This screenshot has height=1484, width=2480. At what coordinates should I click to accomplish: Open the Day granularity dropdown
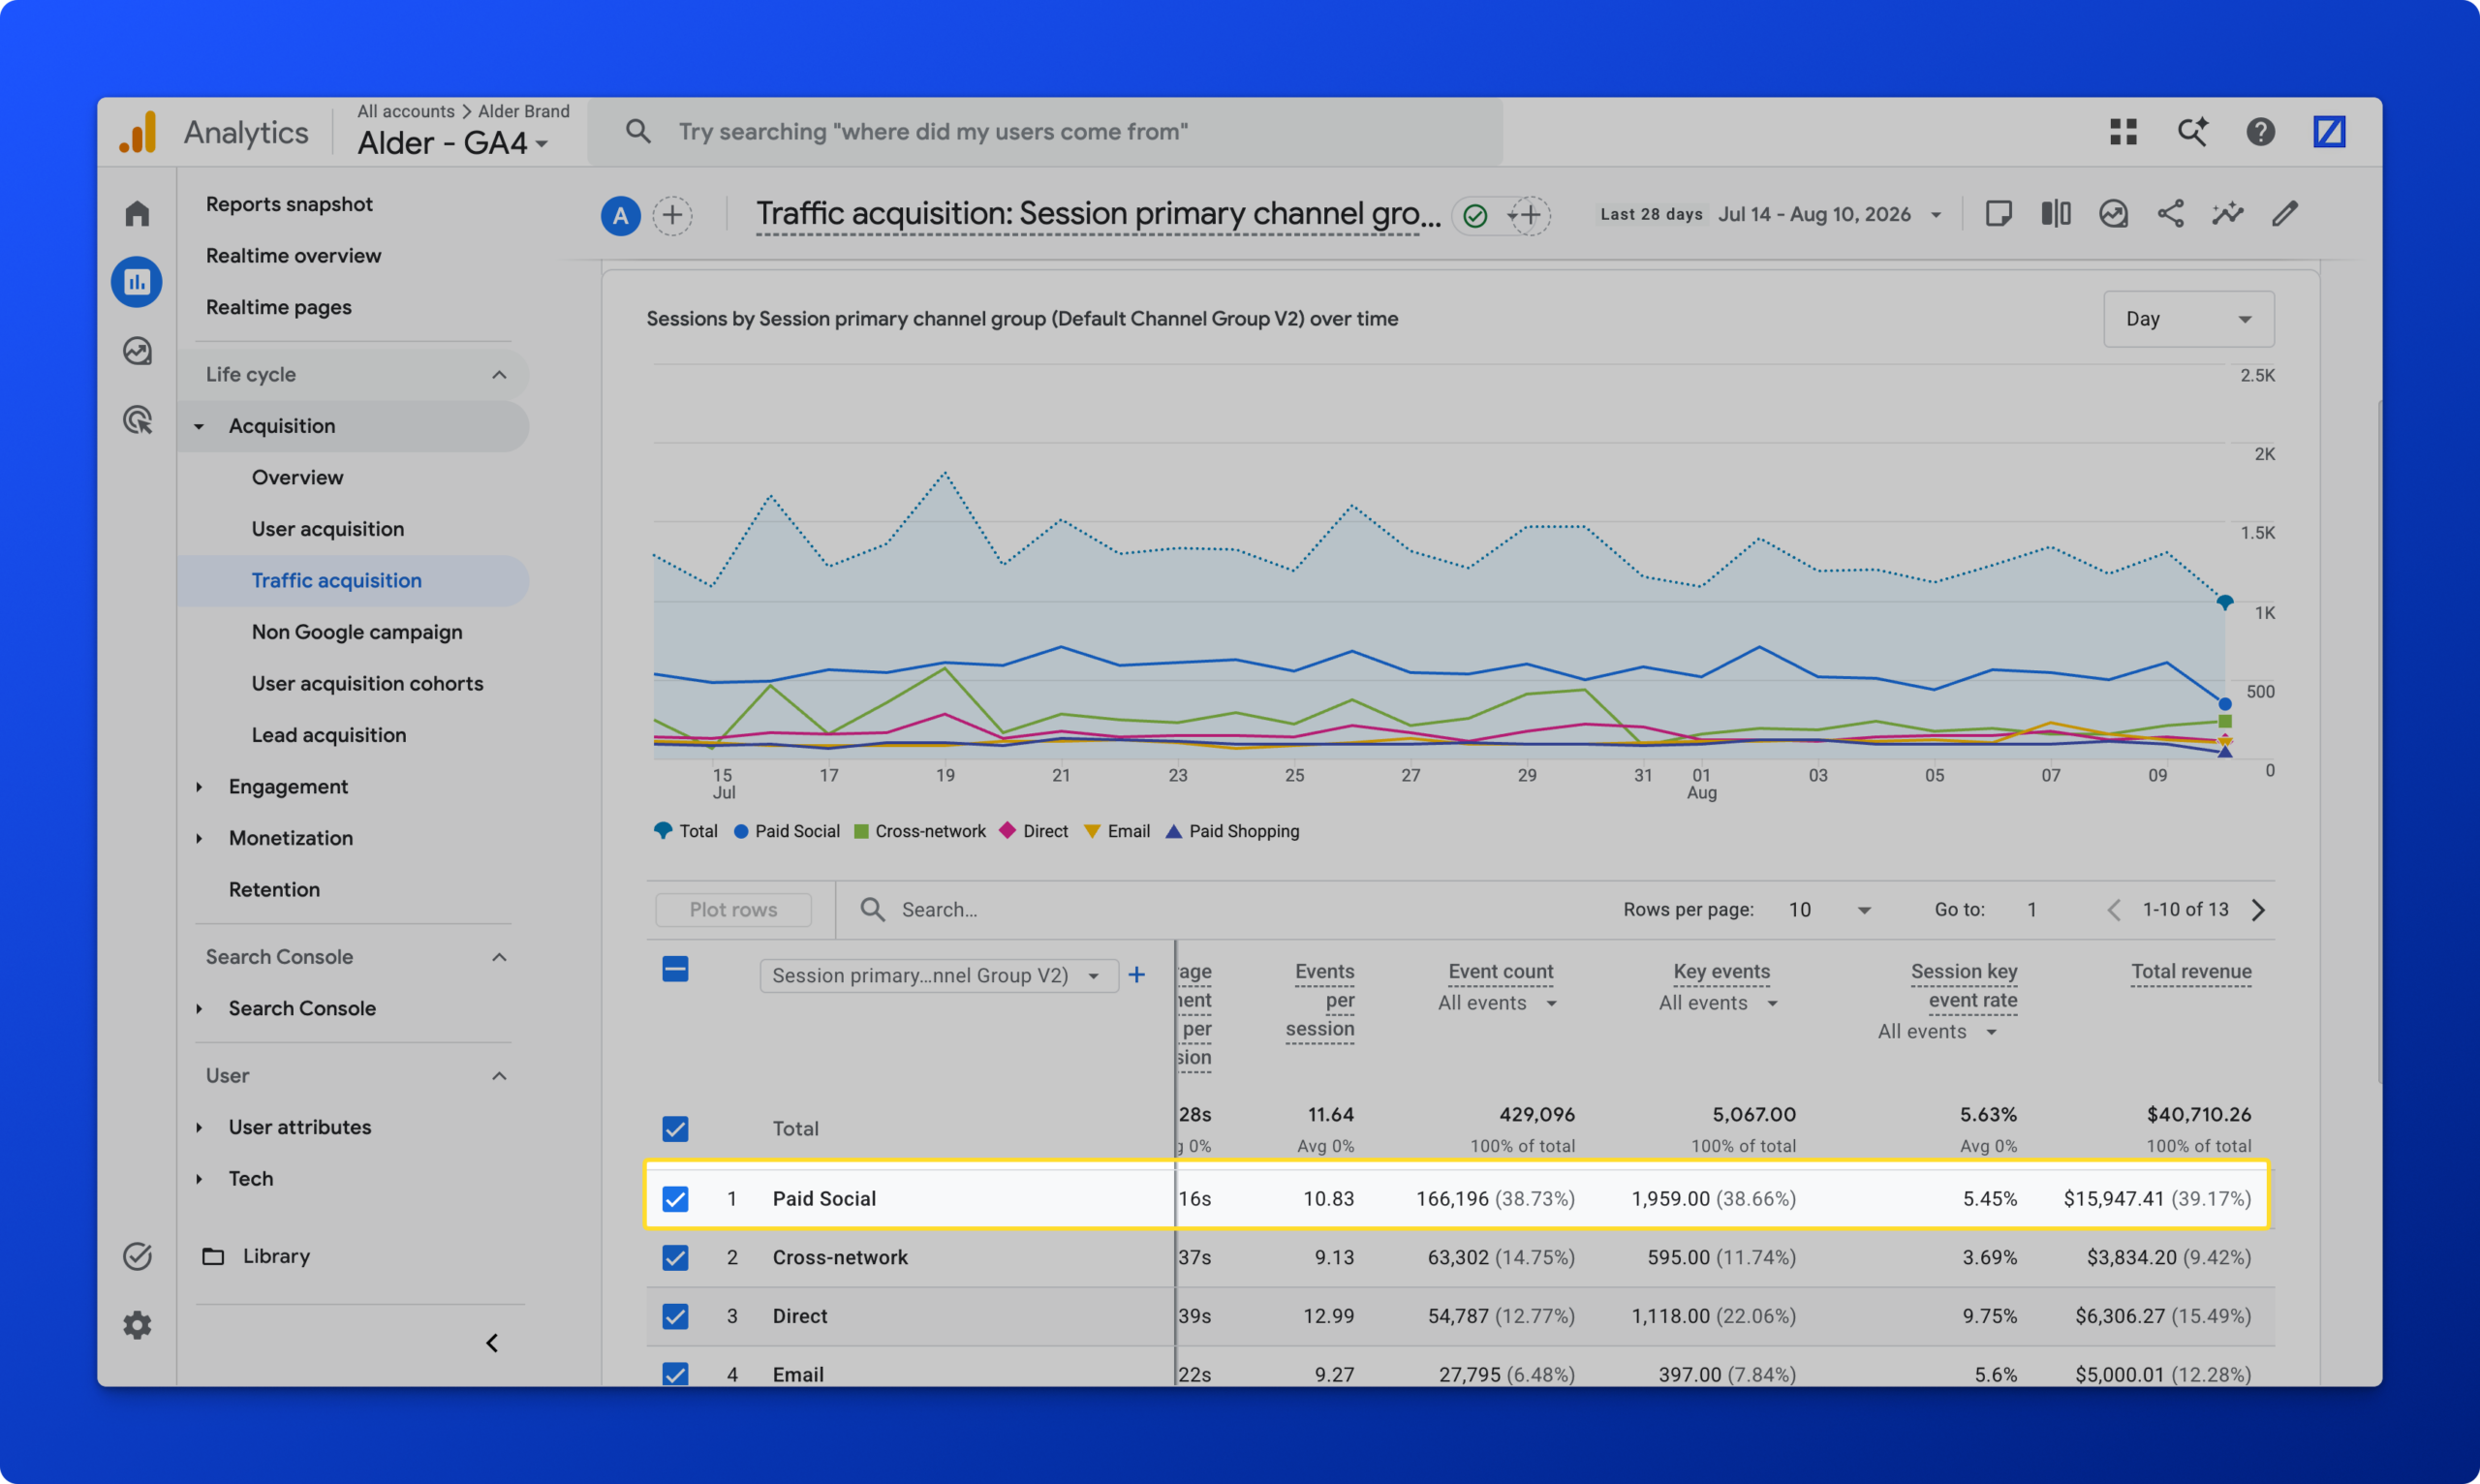pyautogui.click(x=2188, y=319)
